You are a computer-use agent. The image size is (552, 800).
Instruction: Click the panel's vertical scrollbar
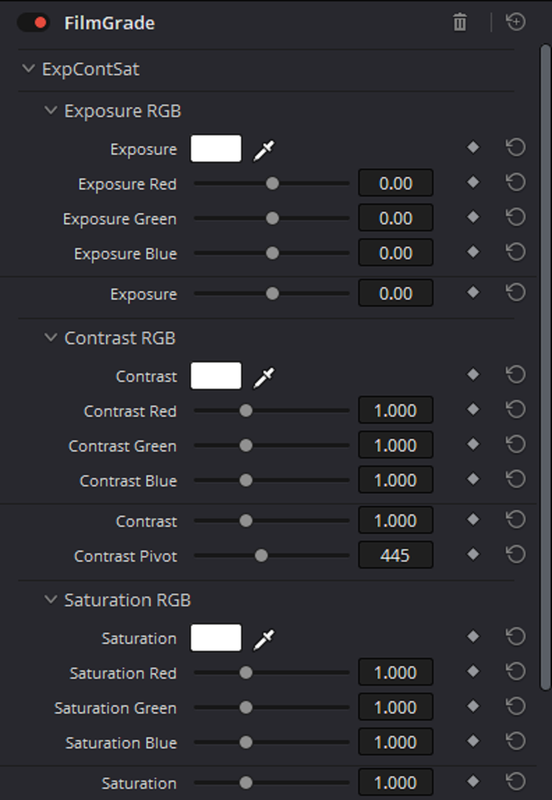pos(545,367)
